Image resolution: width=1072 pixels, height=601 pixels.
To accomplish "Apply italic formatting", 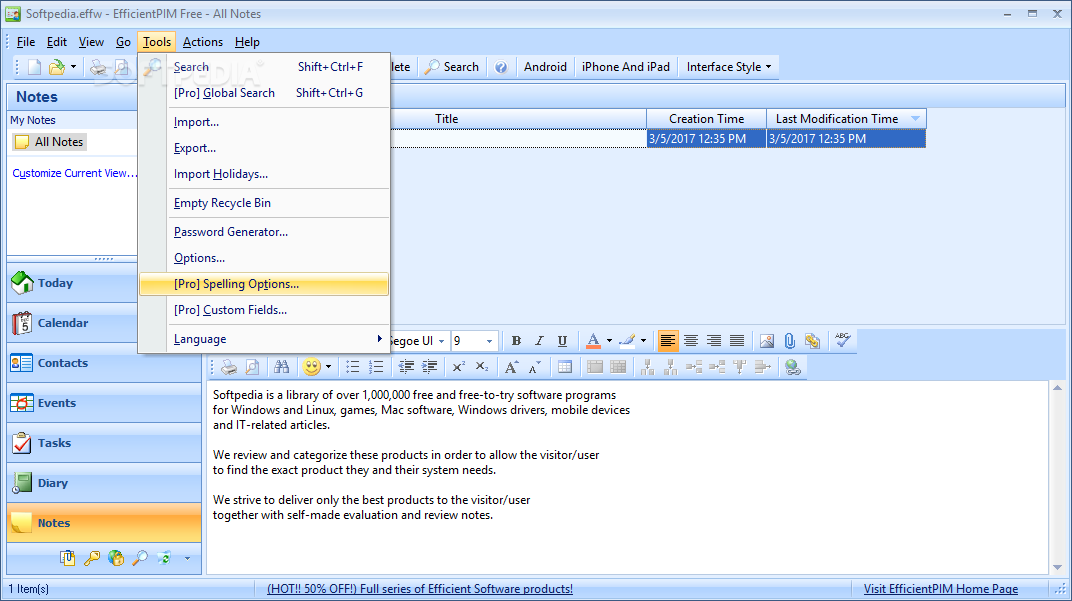I will click(x=539, y=340).
